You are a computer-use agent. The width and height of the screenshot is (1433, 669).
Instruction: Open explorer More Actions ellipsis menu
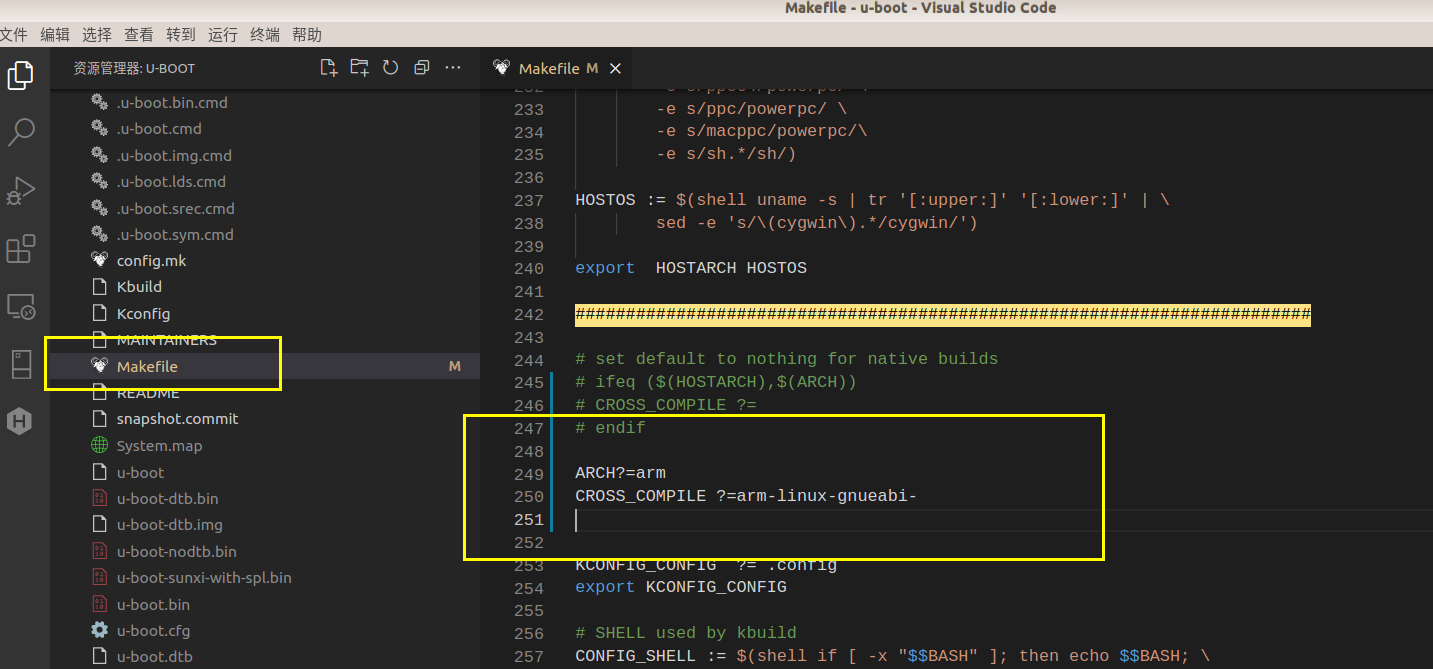(x=453, y=68)
